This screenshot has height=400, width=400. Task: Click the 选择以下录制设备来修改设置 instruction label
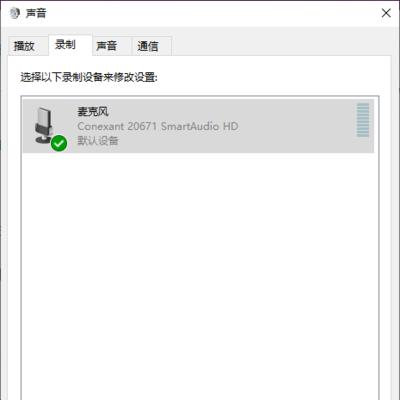pos(89,77)
